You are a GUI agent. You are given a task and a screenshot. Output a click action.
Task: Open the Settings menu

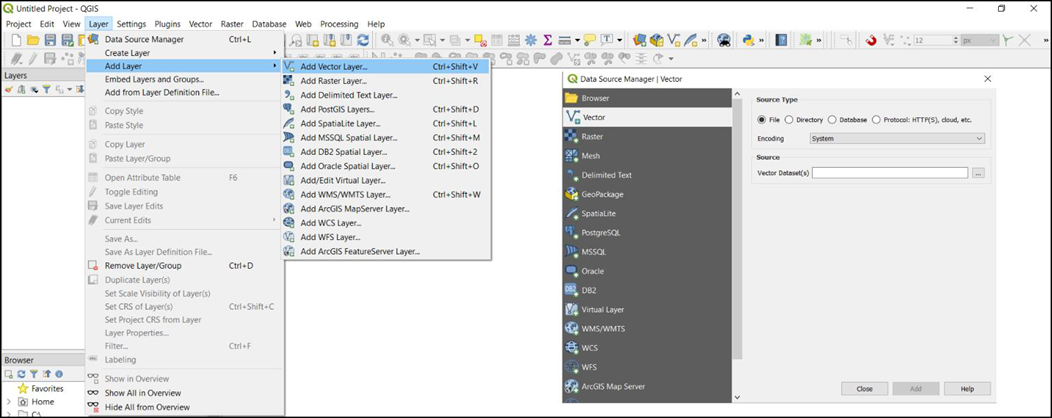(132, 23)
